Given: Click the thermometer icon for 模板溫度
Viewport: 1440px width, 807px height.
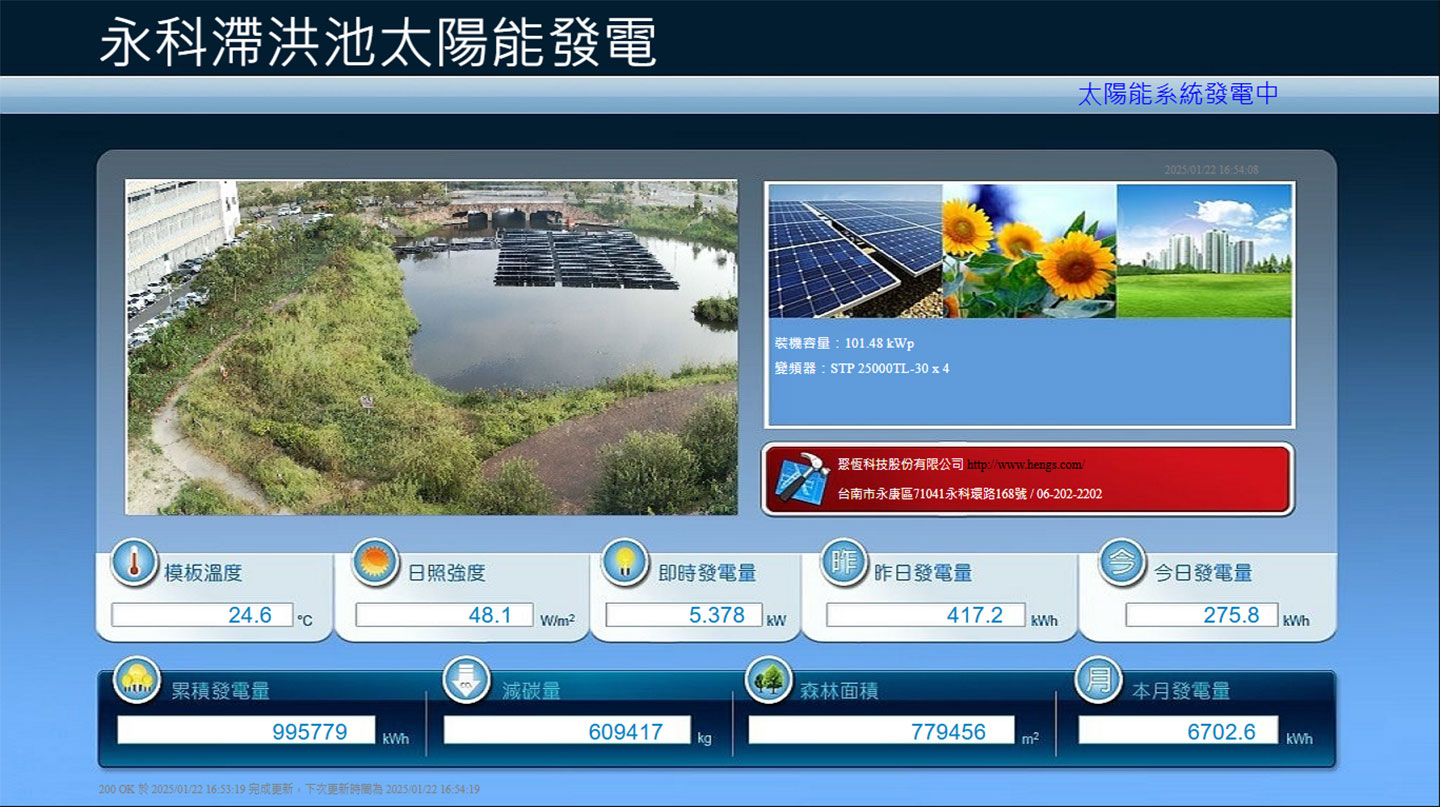Looking at the screenshot, I should [134, 563].
